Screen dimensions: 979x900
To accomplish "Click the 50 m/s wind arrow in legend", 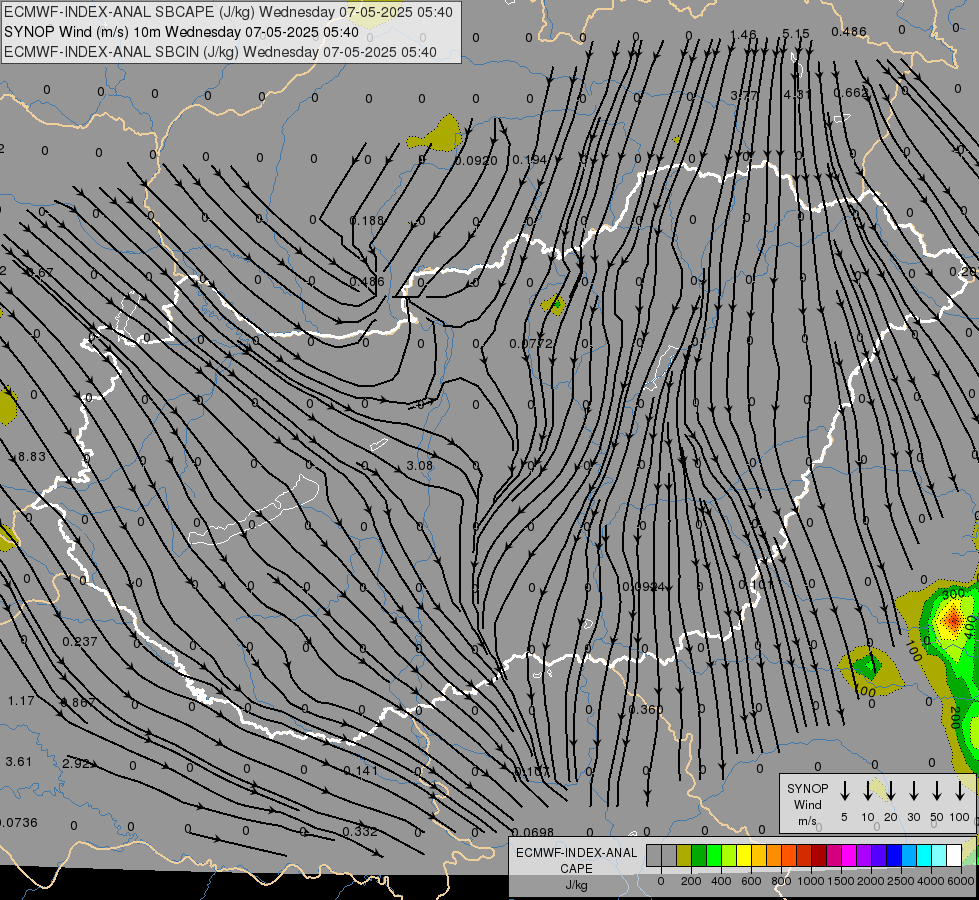I will (937, 791).
